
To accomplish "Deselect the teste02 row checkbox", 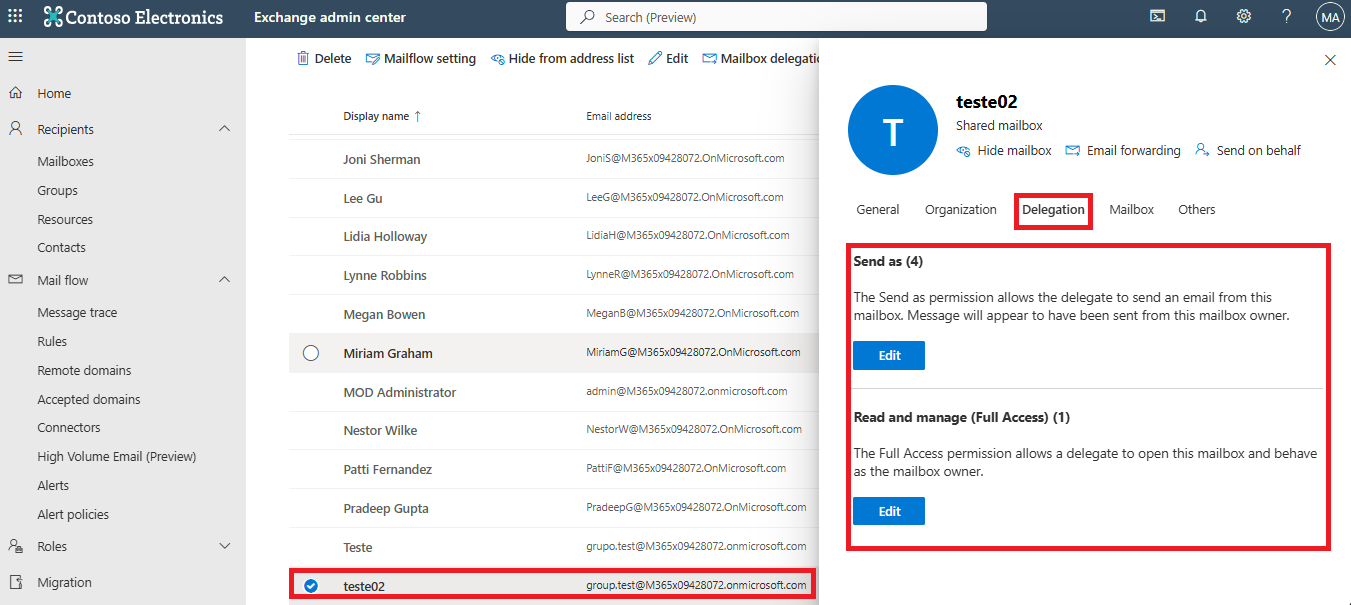I will 311,586.
